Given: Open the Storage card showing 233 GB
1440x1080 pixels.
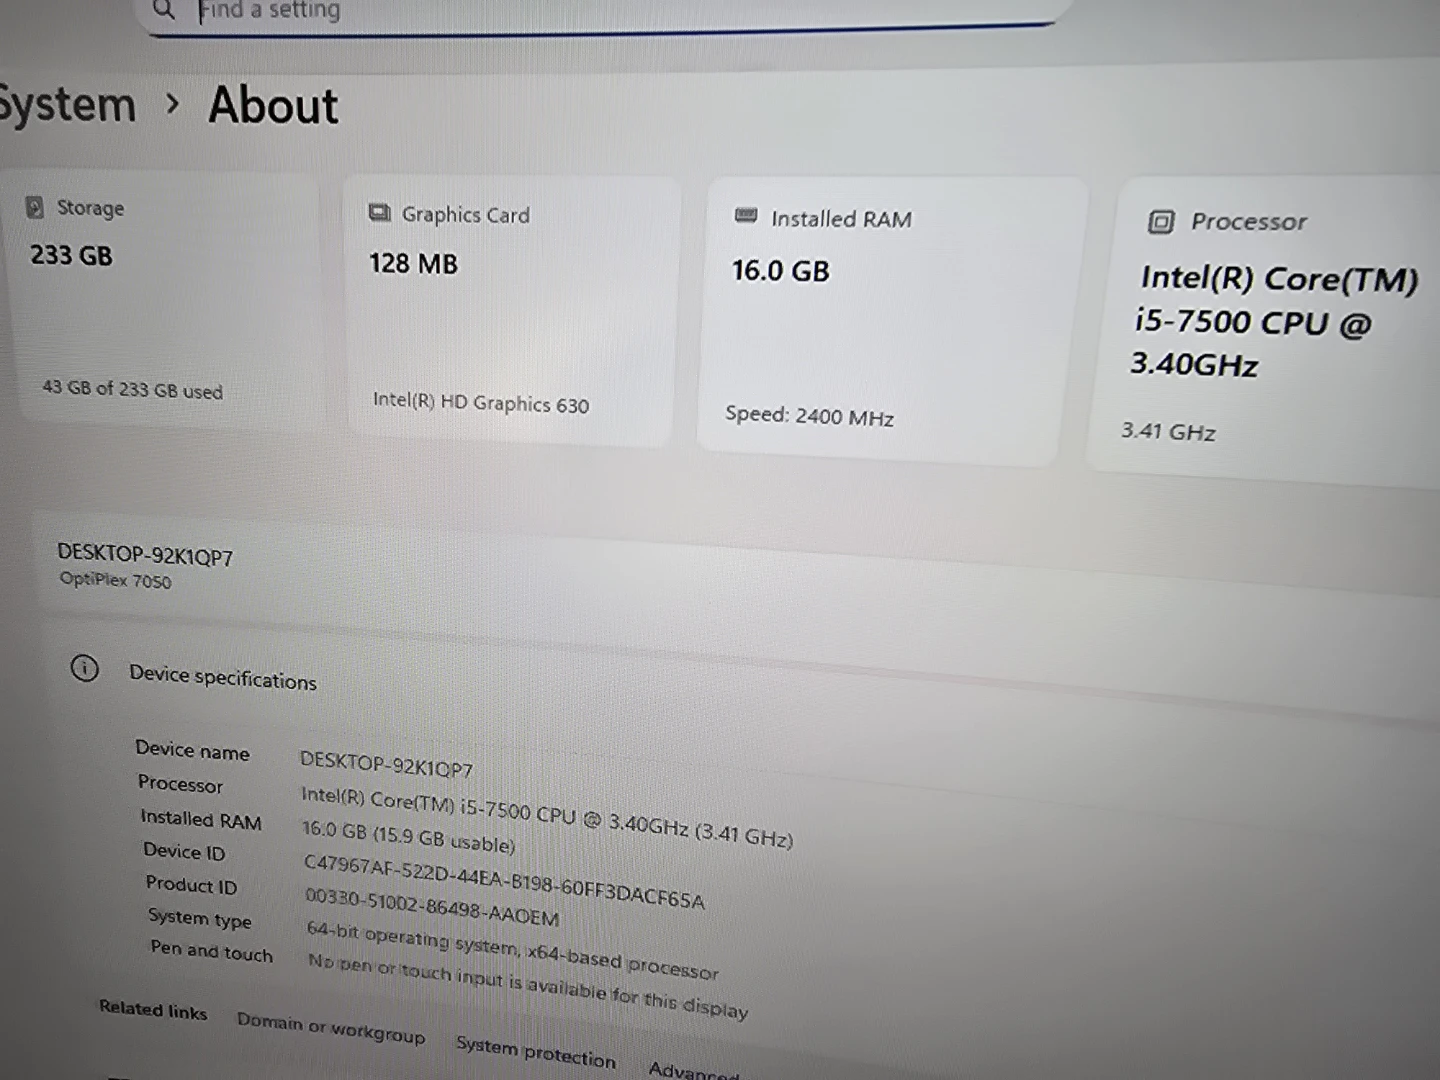Looking at the screenshot, I should pos(165,300).
